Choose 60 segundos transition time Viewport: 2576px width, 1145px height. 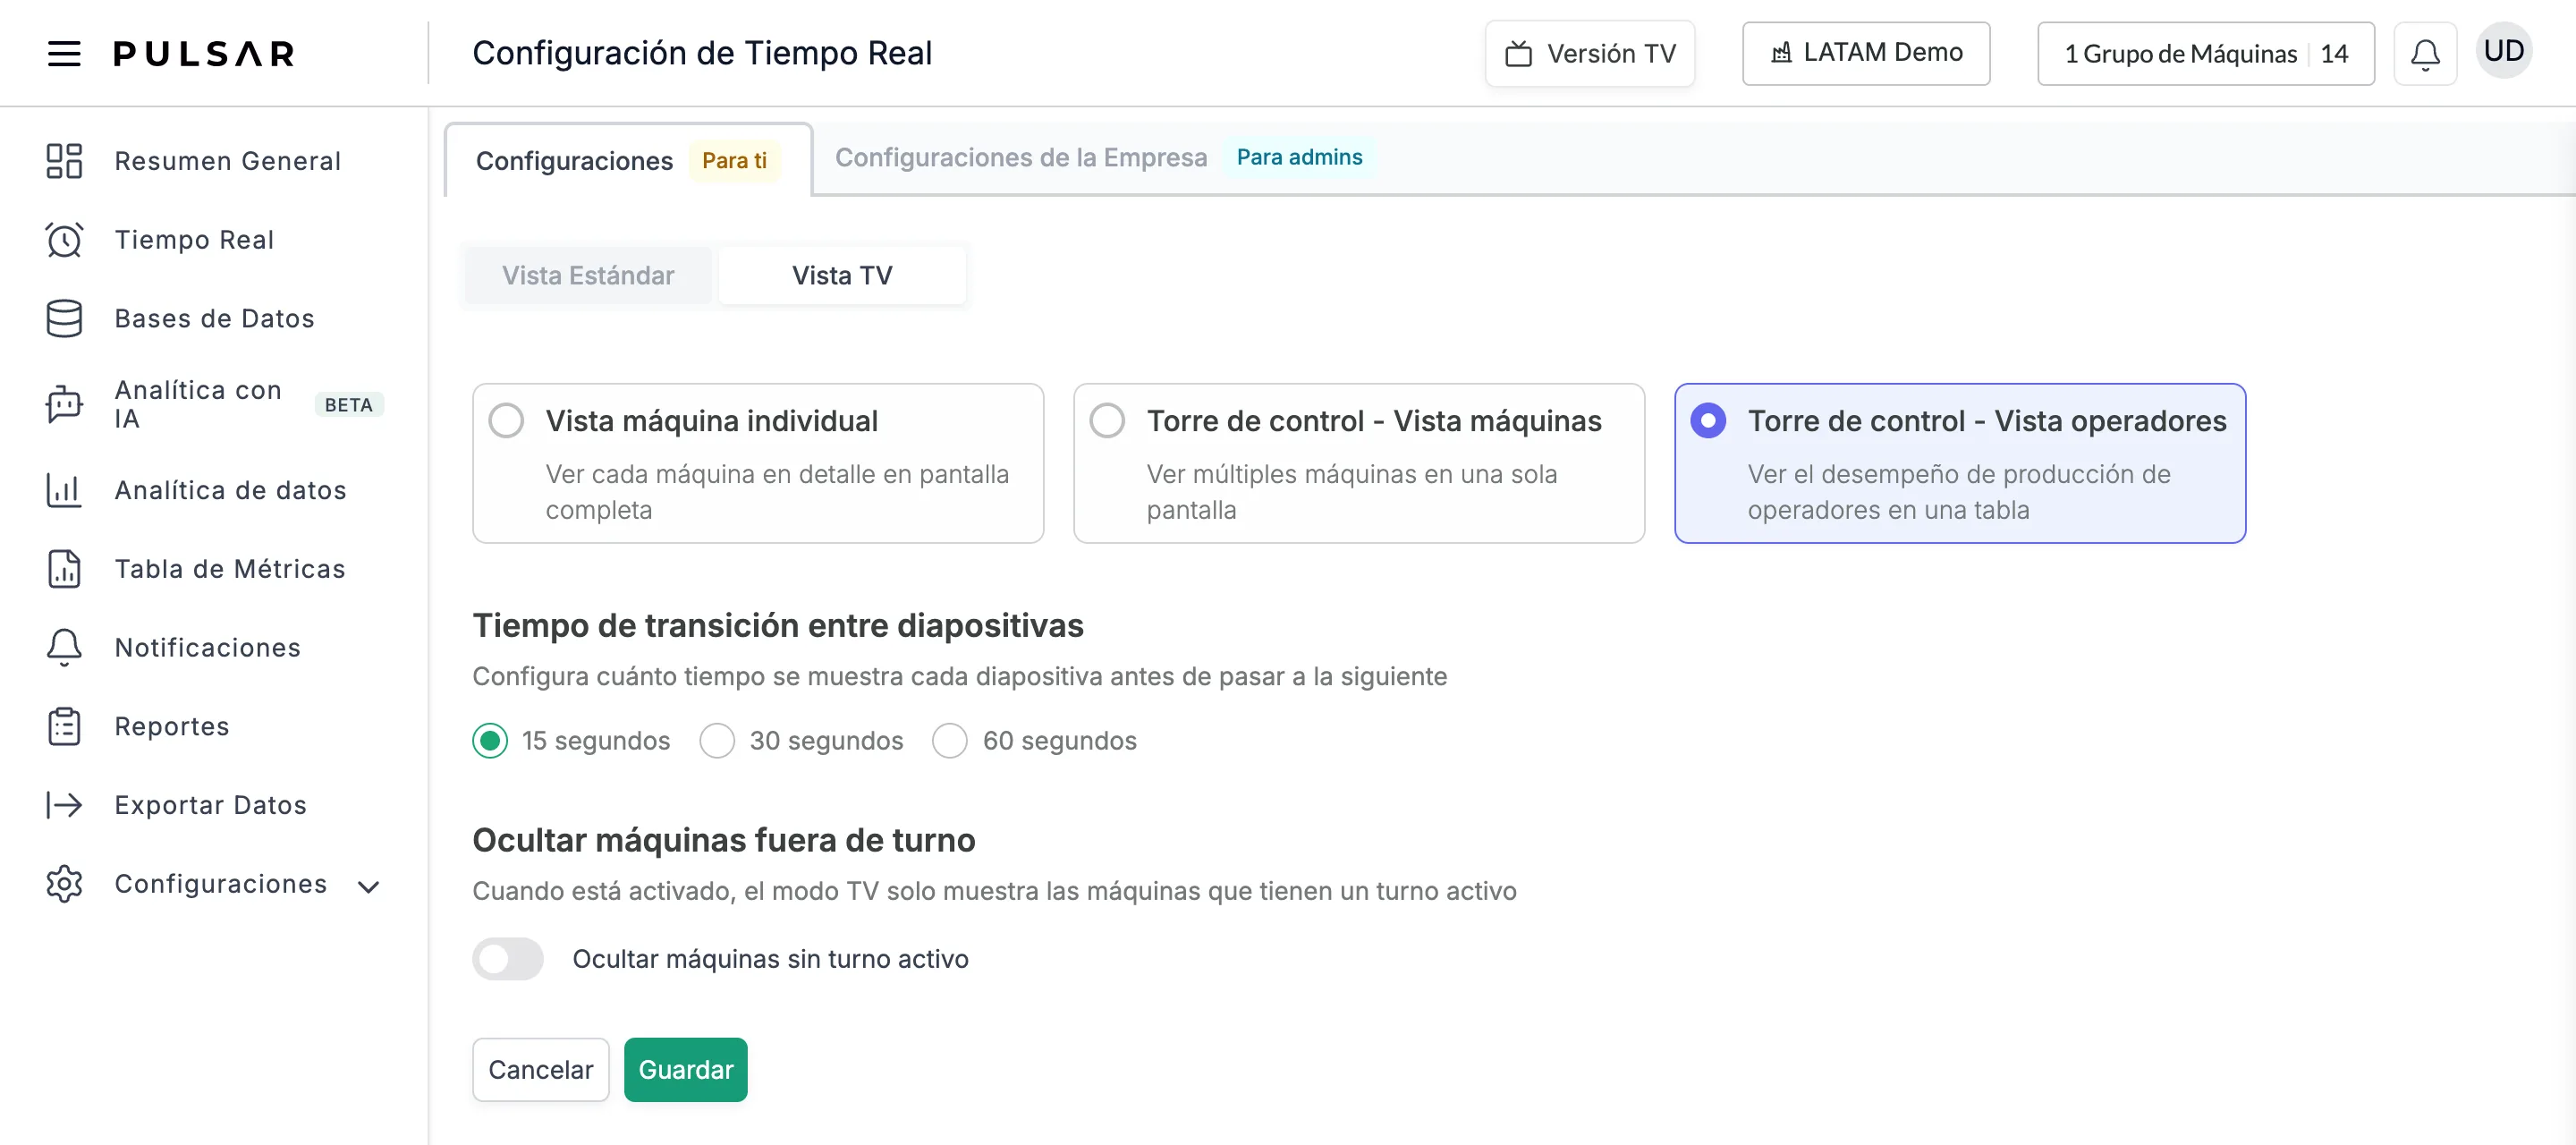tap(949, 741)
